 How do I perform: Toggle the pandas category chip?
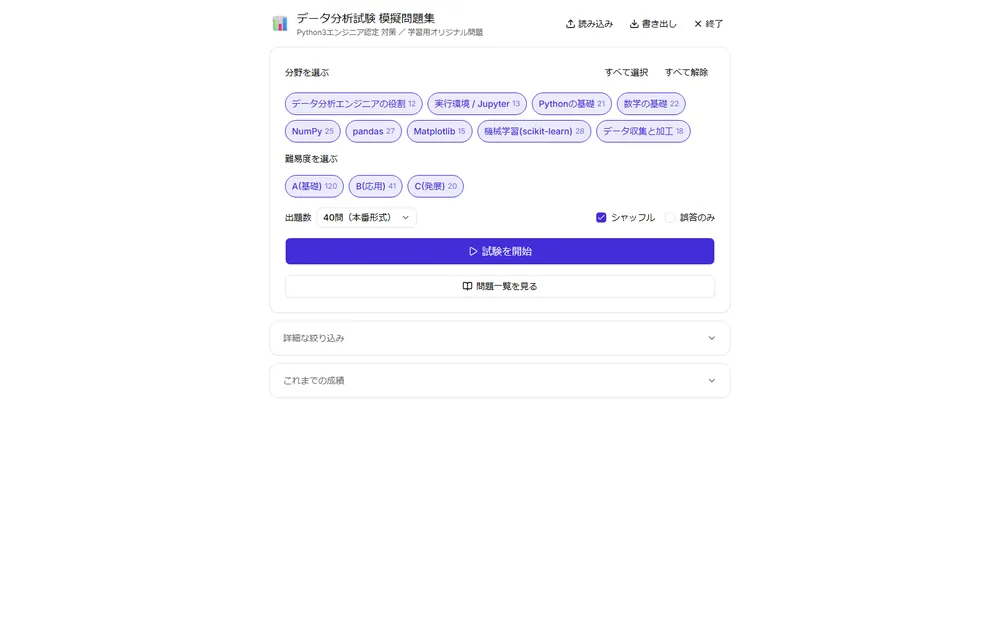[374, 131]
